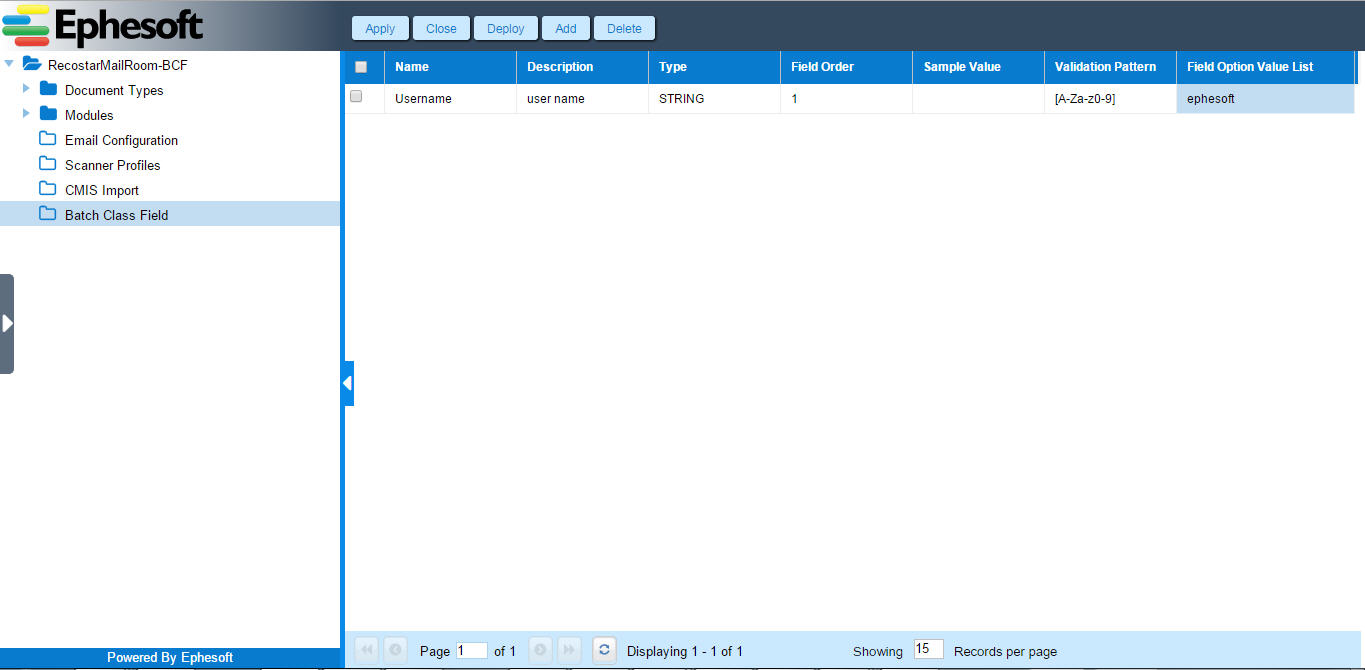
Task: Click the empty Sample Value cell for Username
Action: click(x=978, y=99)
